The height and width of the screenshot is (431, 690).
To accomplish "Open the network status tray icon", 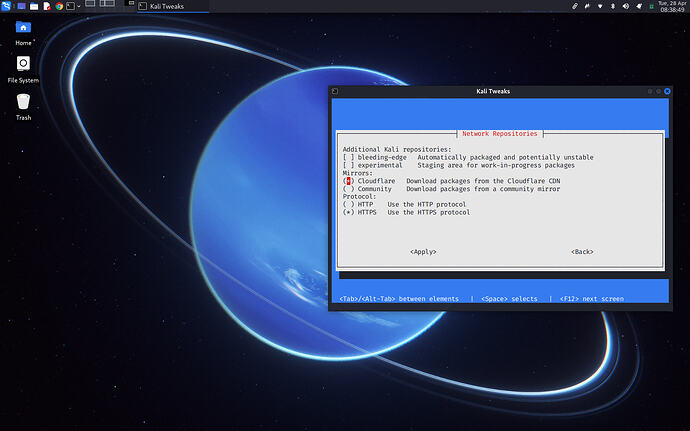I will 600,6.
